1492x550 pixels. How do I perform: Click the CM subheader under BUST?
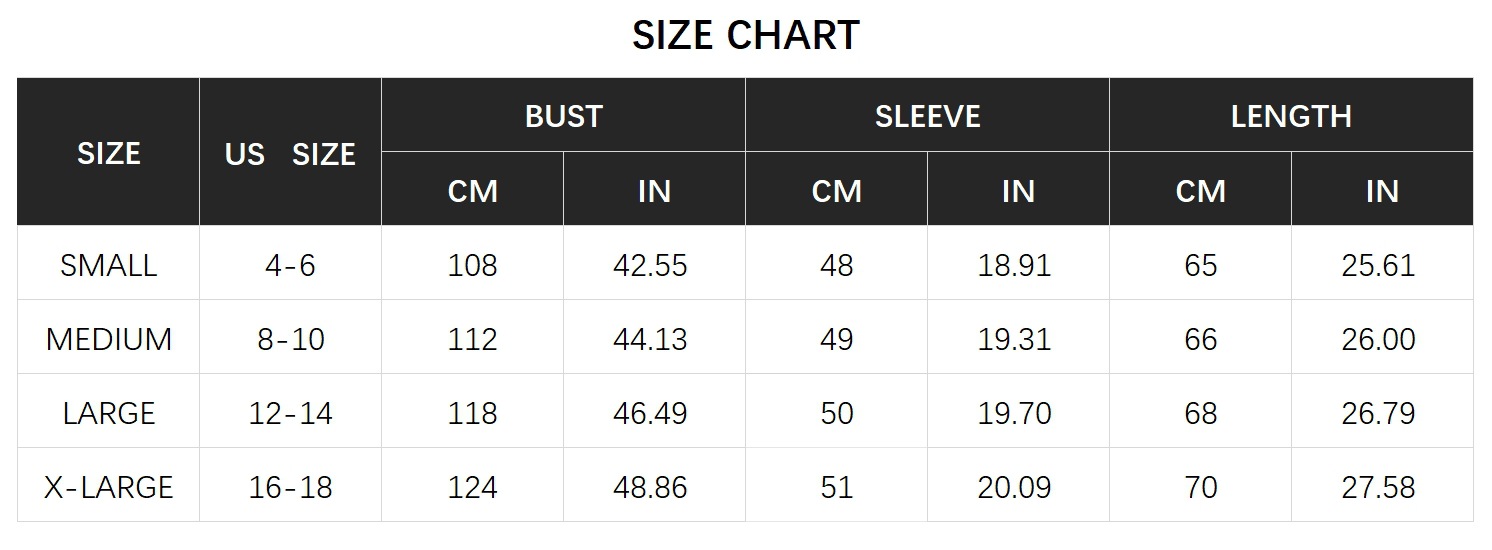tap(472, 190)
